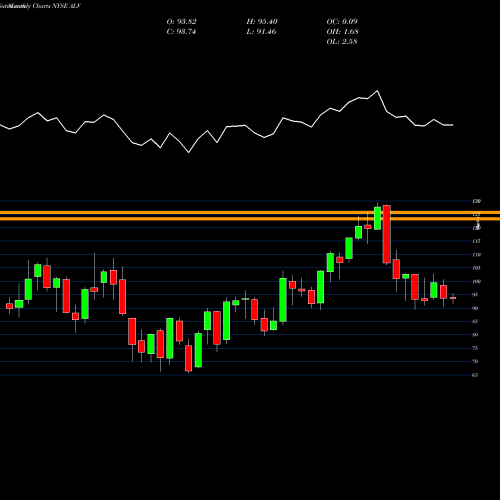Click the 100 price axis label
This screenshot has height=500, width=500.
point(477,281)
